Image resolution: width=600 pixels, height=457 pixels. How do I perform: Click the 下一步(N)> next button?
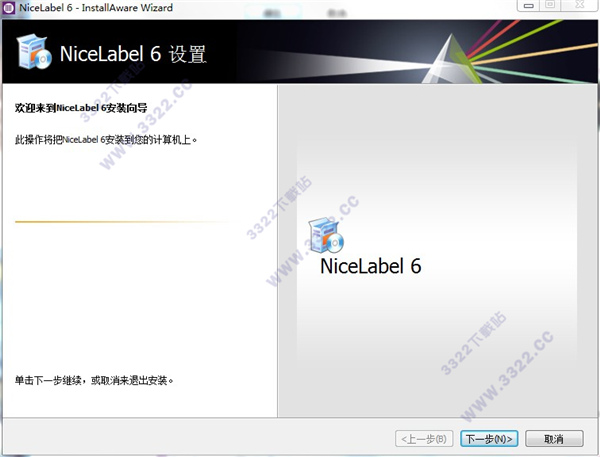coord(489,439)
